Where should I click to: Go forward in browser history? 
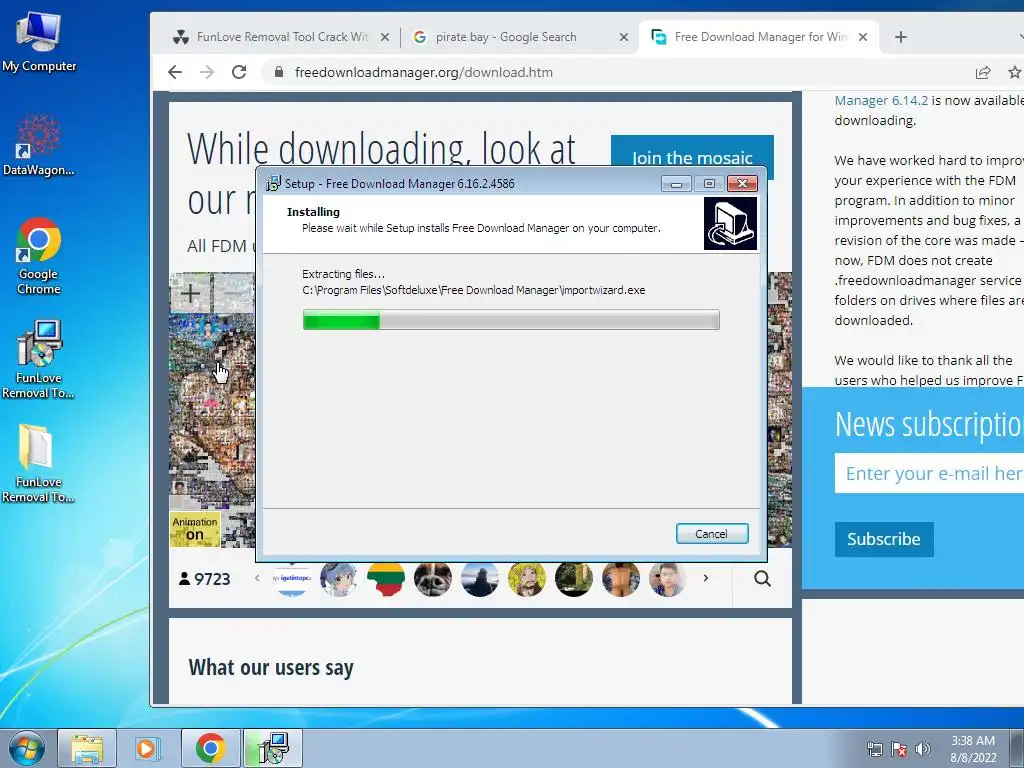coord(207,72)
